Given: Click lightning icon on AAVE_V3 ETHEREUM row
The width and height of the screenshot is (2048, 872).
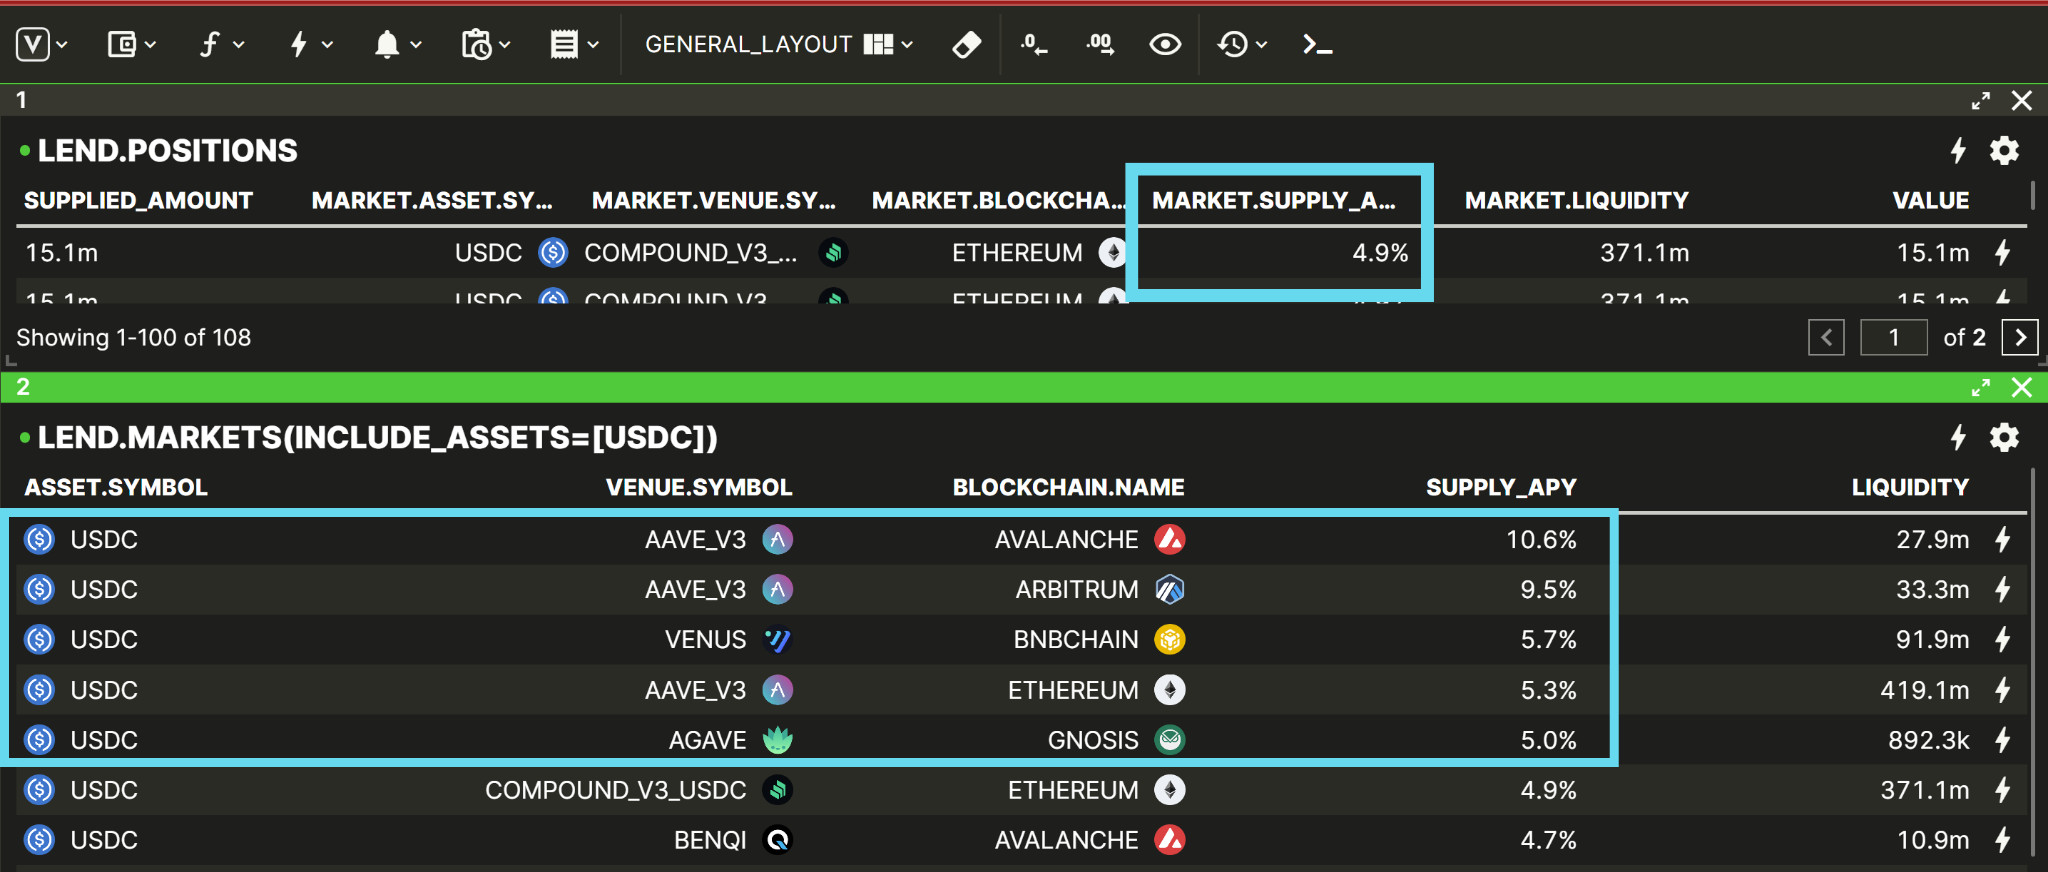Looking at the screenshot, I should click(x=2002, y=690).
